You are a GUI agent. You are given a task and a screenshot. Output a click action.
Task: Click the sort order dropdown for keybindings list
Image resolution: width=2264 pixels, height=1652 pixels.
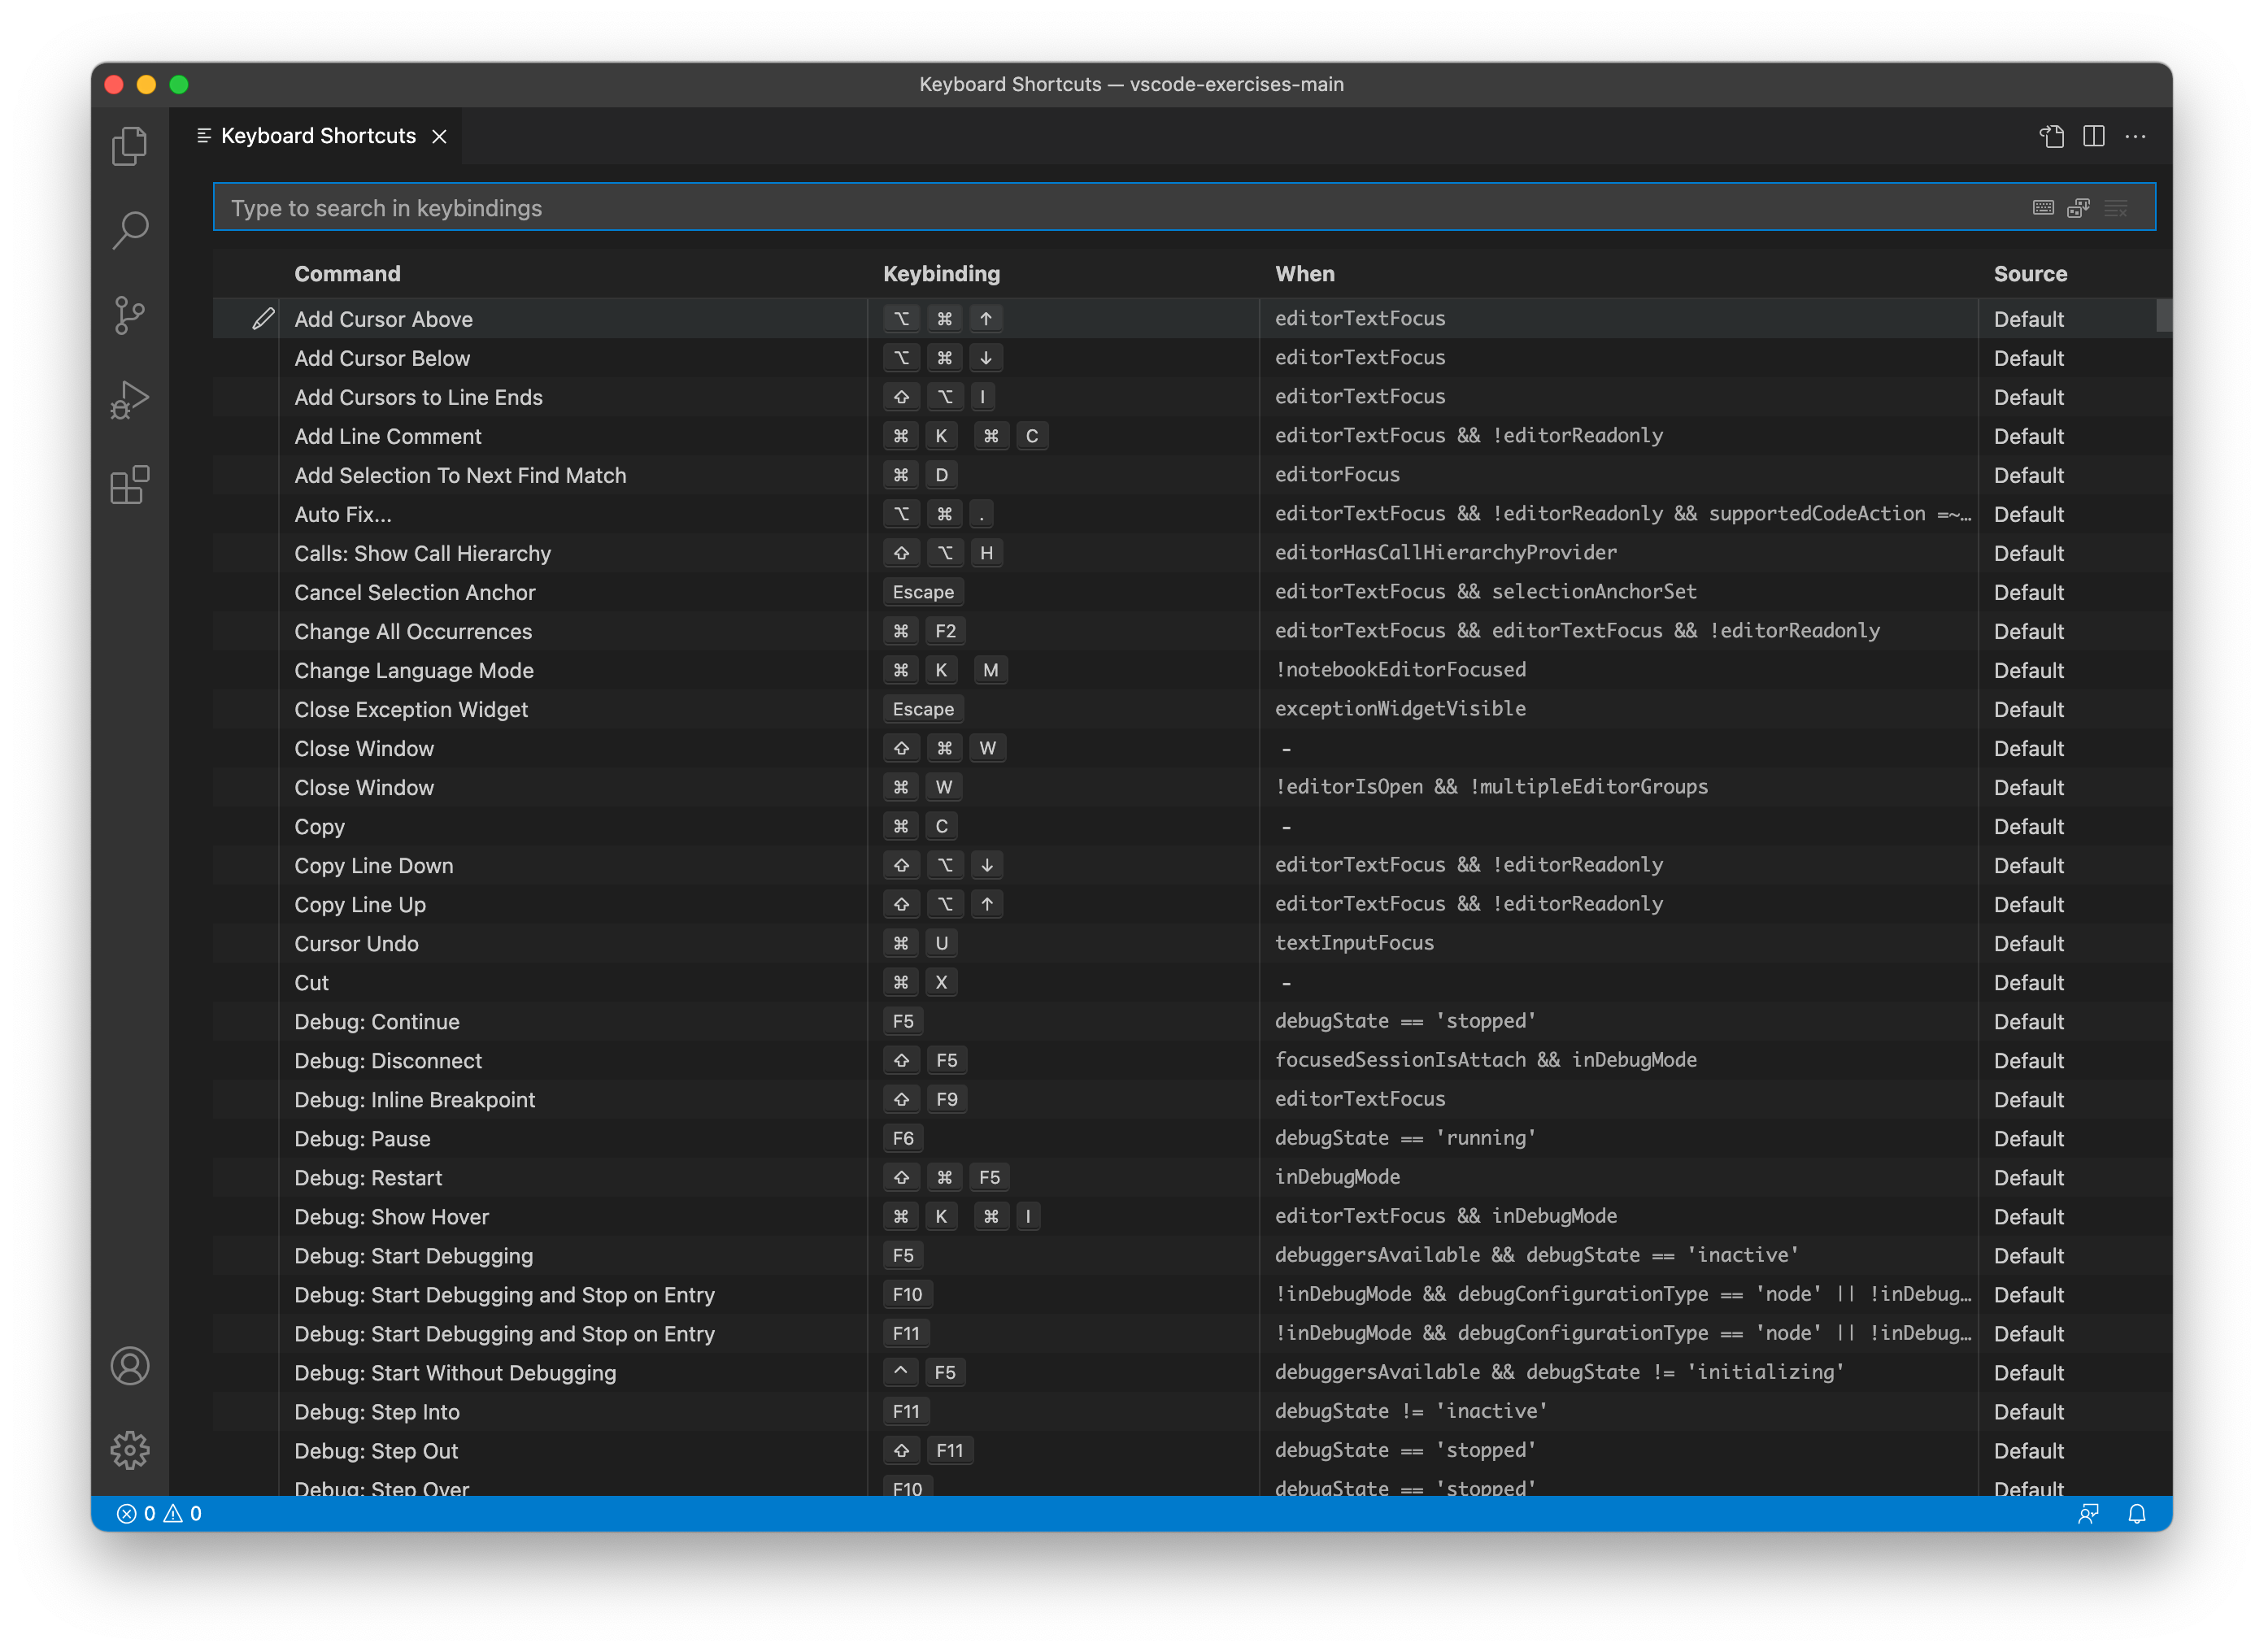pyautogui.click(x=2079, y=207)
